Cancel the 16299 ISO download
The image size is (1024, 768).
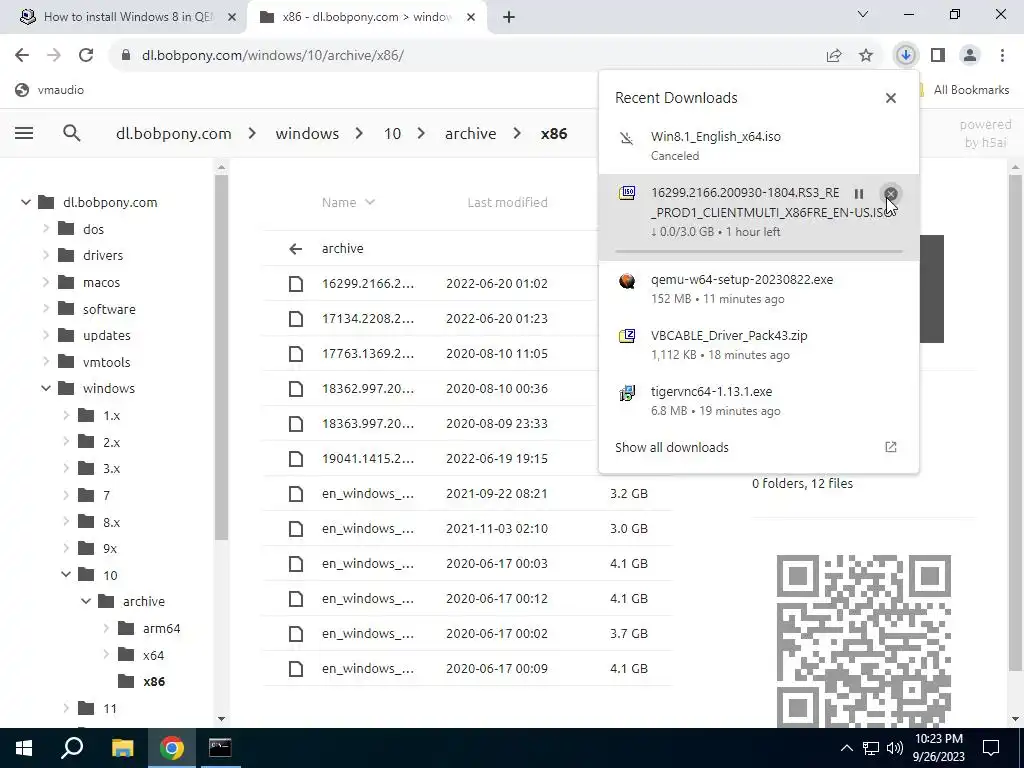pyautogui.click(x=890, y=194)
